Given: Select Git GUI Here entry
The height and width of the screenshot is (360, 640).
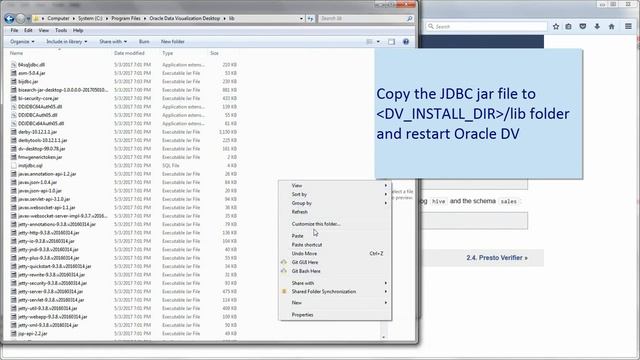Looking at the screenshot, I should click(334, 262).
